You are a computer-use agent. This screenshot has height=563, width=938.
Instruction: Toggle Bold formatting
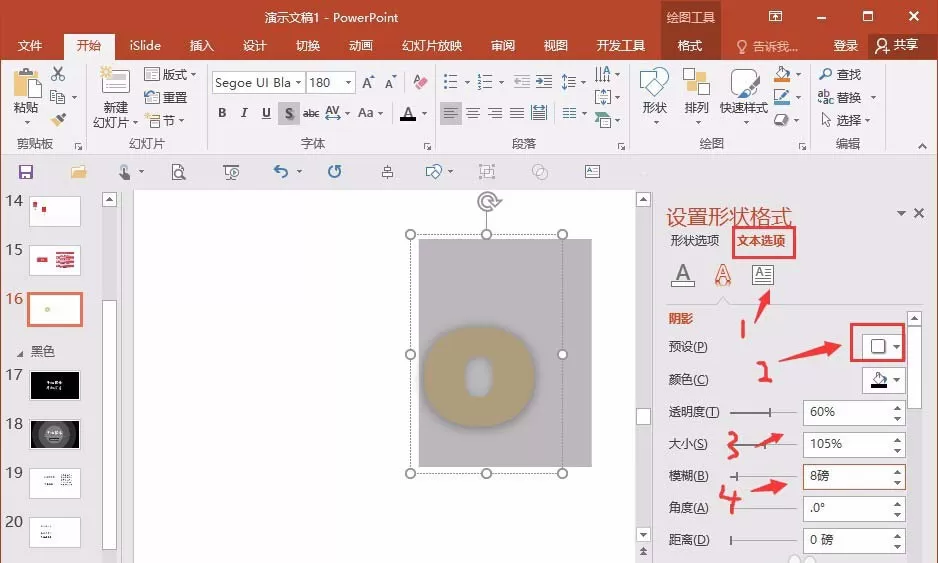pyautogui.click(x=222, y=112)
